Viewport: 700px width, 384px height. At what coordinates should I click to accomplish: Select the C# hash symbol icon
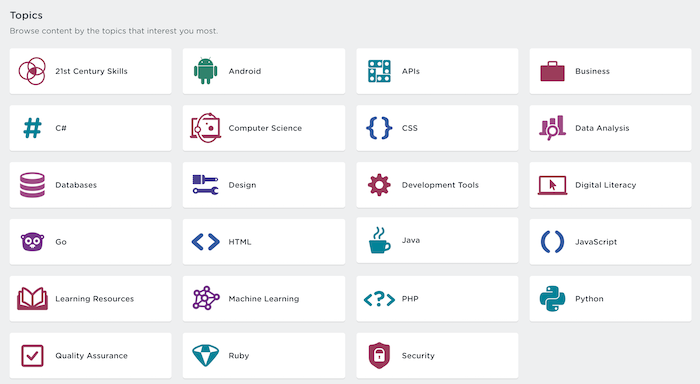(32, 128)
